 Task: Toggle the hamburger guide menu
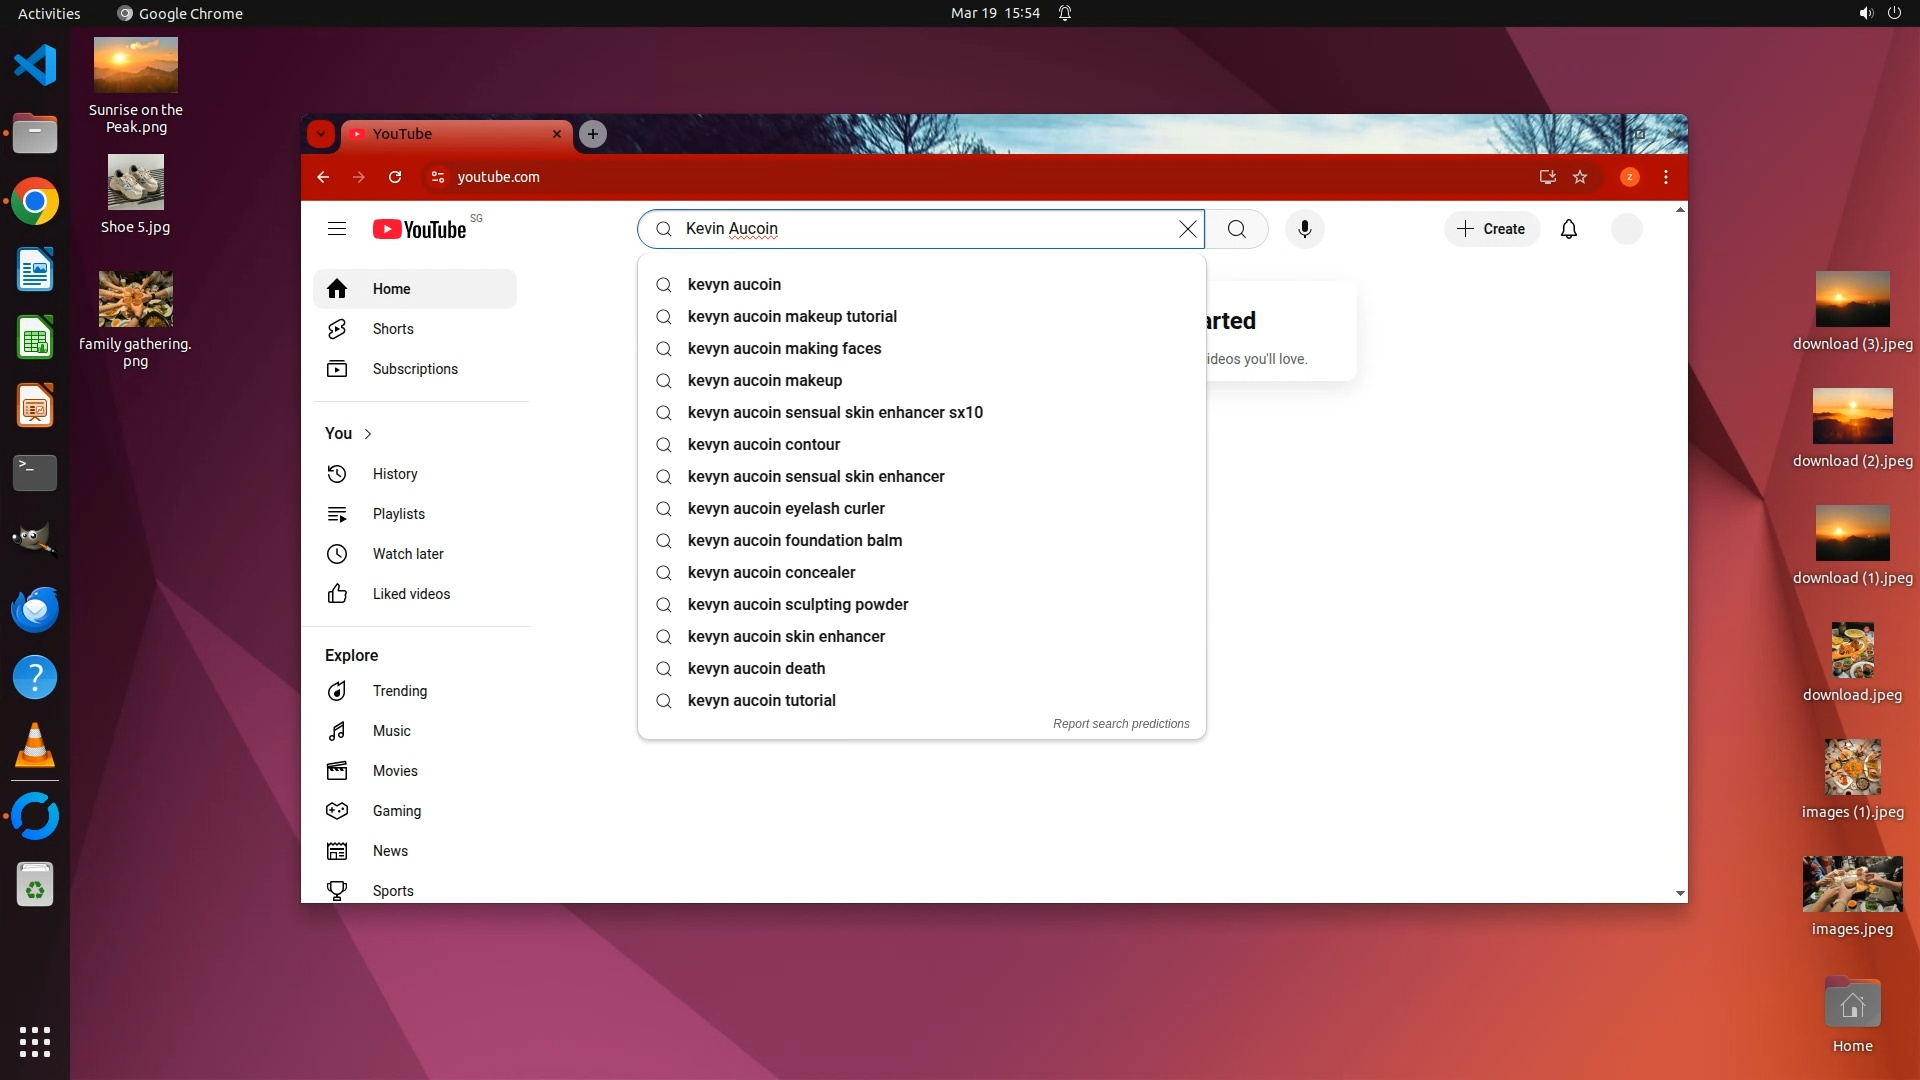coord(337,229)
